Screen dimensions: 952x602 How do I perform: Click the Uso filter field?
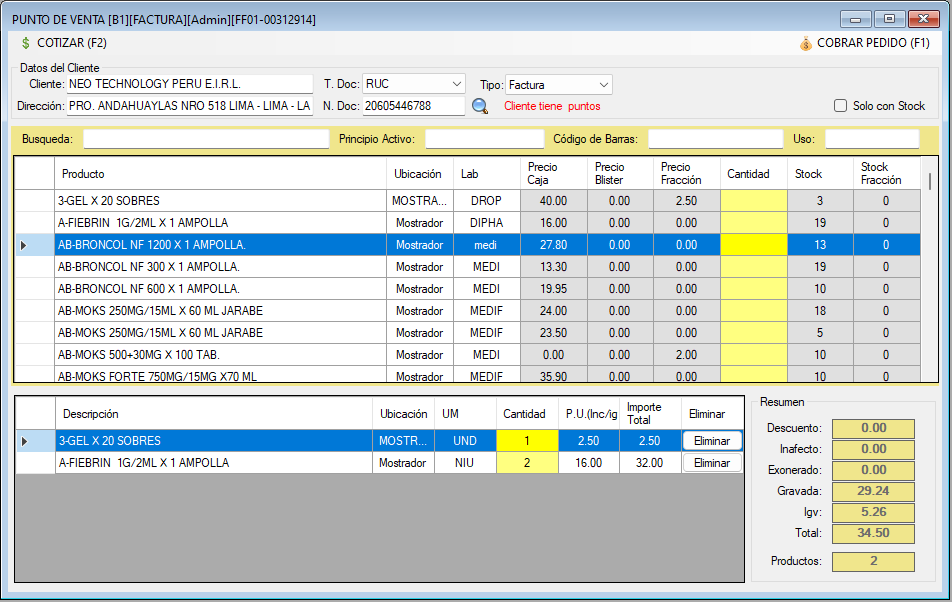871,139
